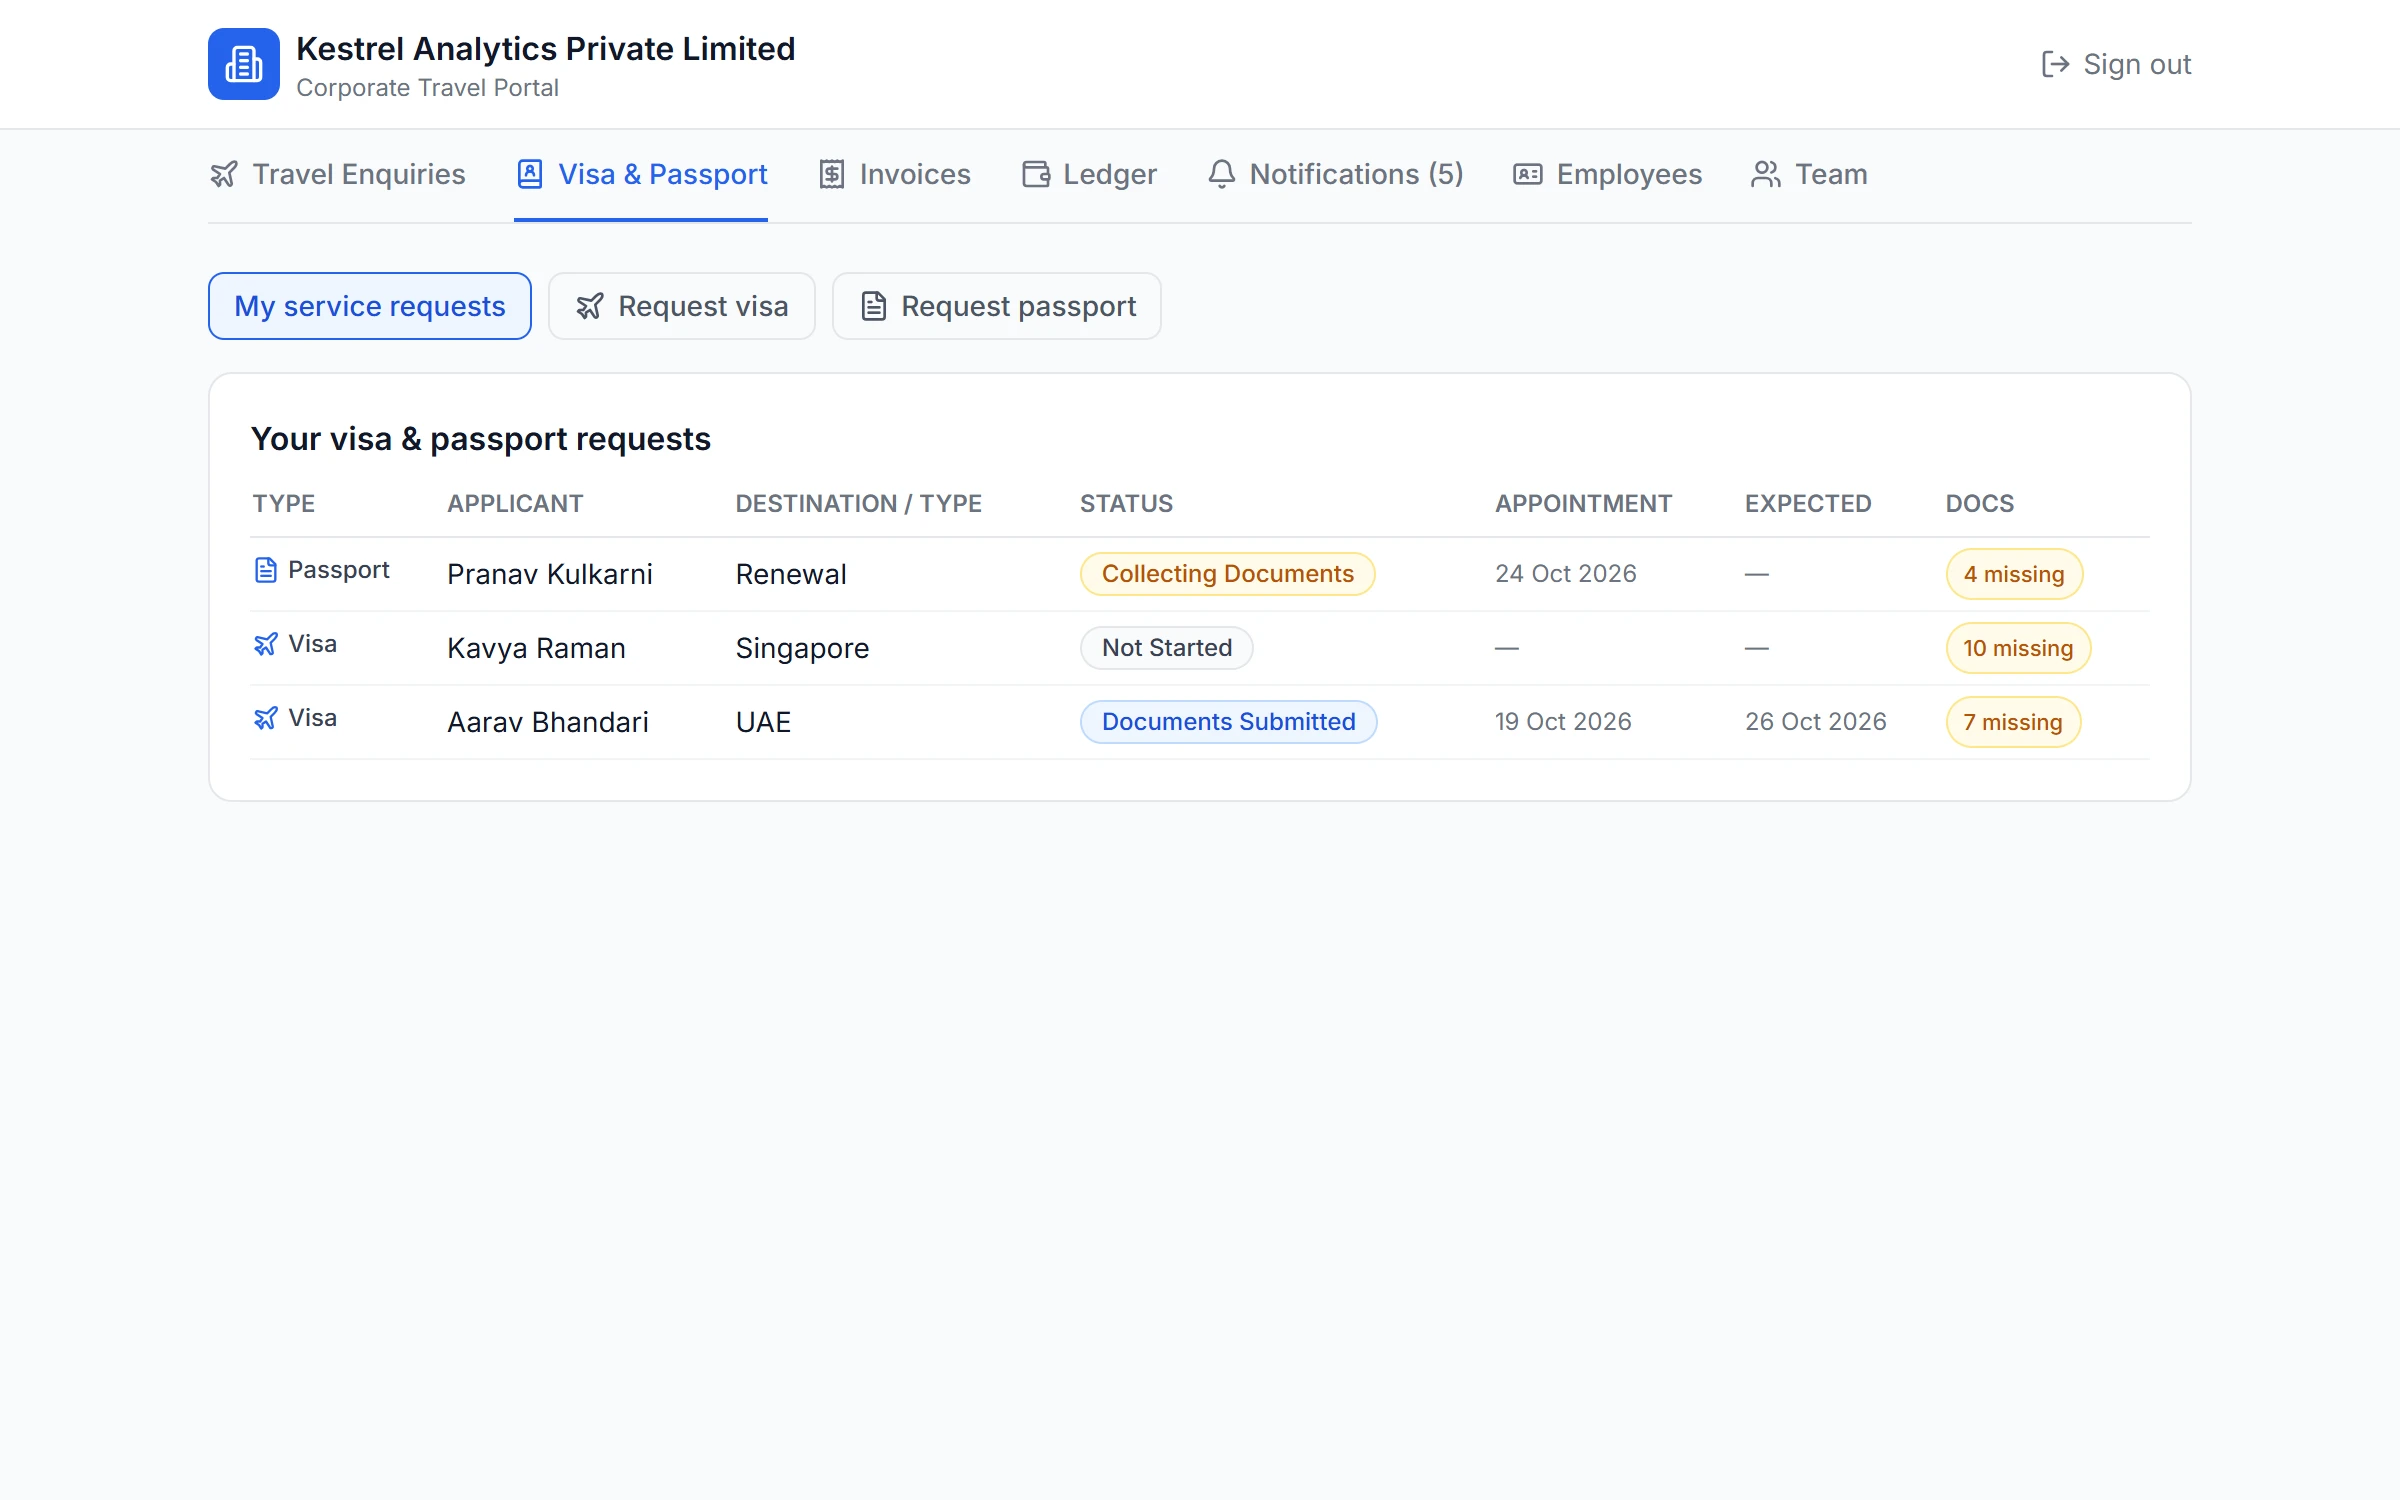Click the Passport type label in first row
Screen dimensions: 2400x1500
[339, 570]
